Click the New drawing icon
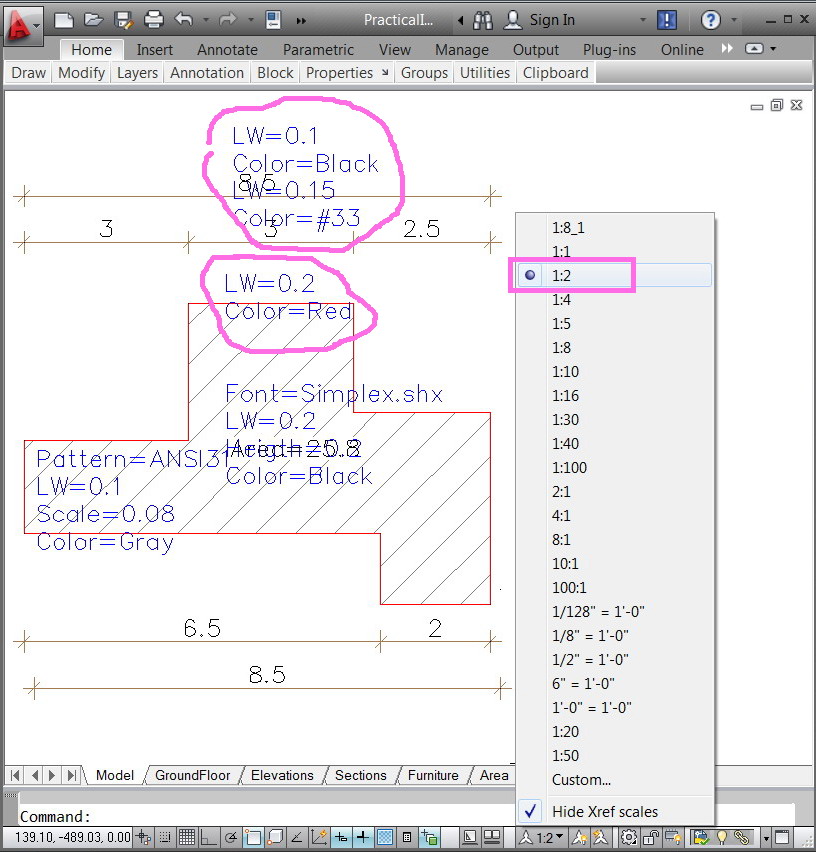 (x=64, y=20)
